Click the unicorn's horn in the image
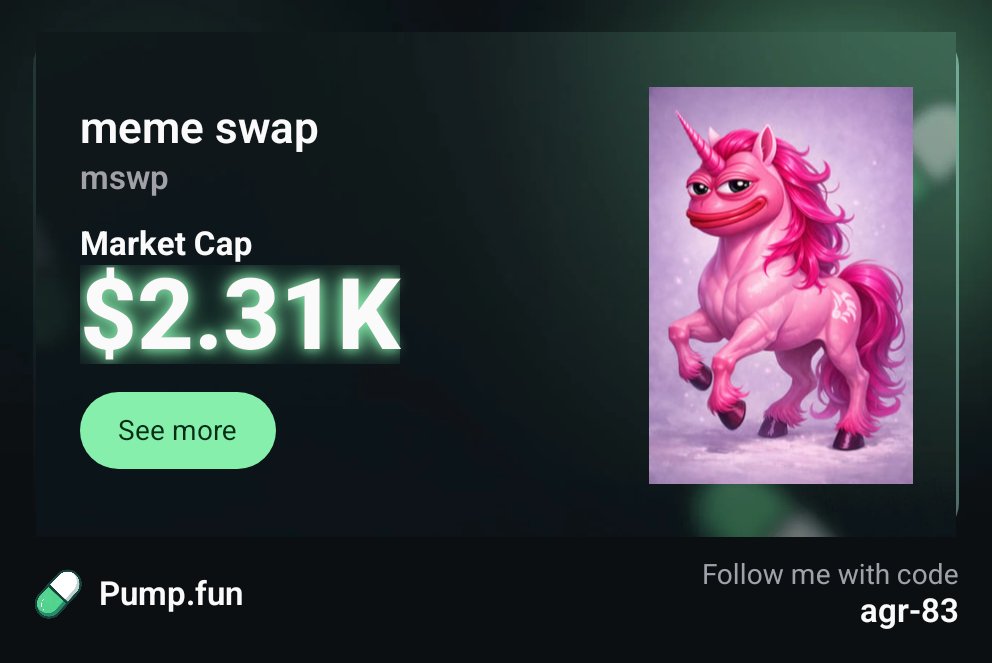Image resolution: width=992 pixels, height=663 pixels. [x=696, y=140]
